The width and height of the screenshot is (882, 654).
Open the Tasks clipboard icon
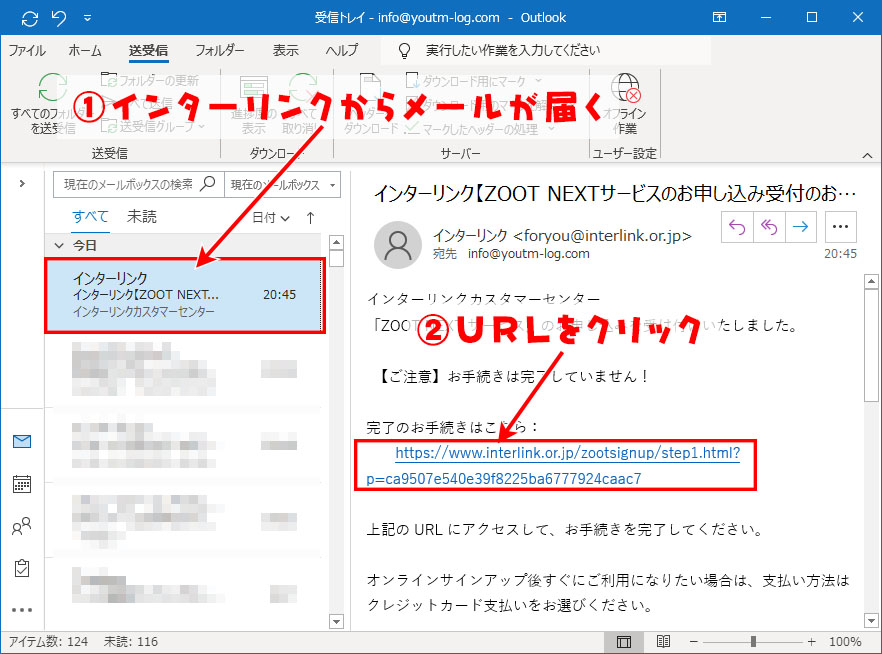tap(22, 568)
